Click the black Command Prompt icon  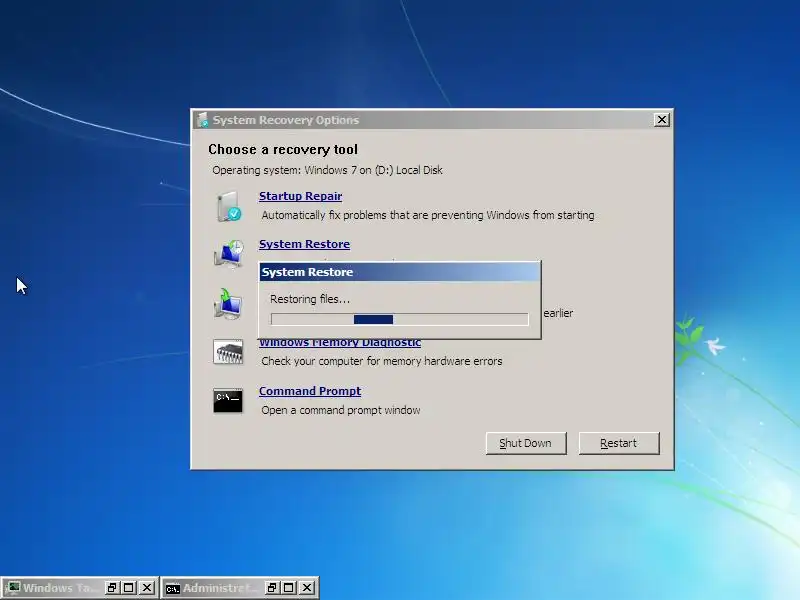click(x=228, y=401)
